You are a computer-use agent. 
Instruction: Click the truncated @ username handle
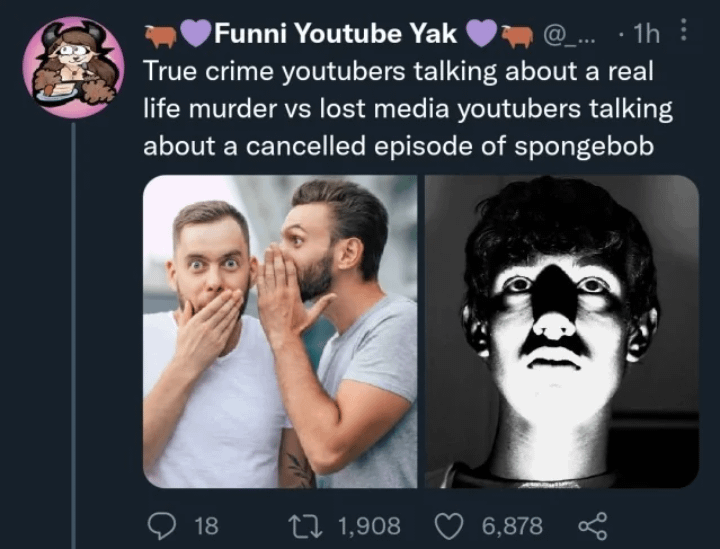coord(567,34)
